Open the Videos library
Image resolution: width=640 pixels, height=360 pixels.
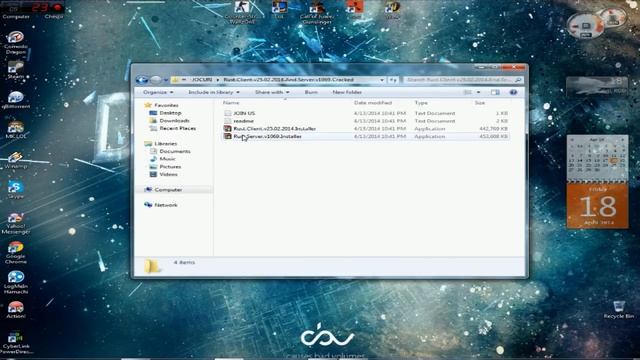[x=168, y=174]
